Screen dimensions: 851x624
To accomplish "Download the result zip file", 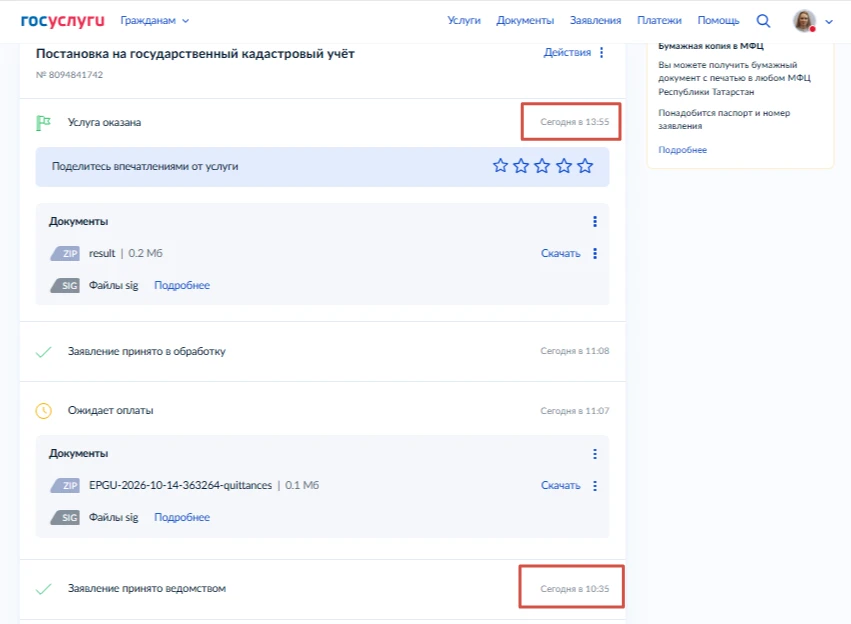I will (561, 253).
